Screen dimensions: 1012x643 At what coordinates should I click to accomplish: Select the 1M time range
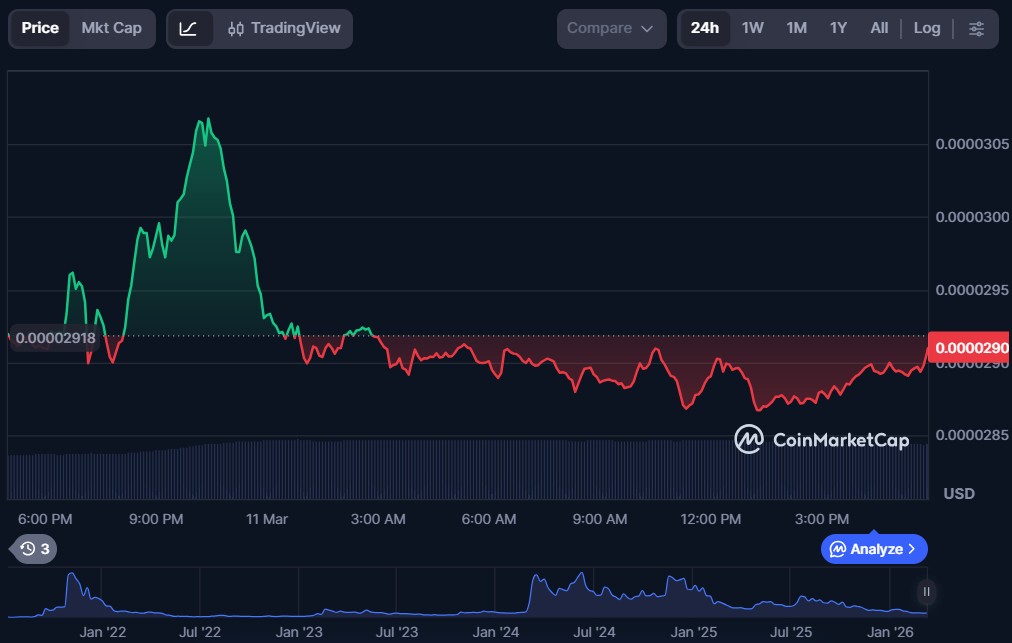(x=796, y=28)
